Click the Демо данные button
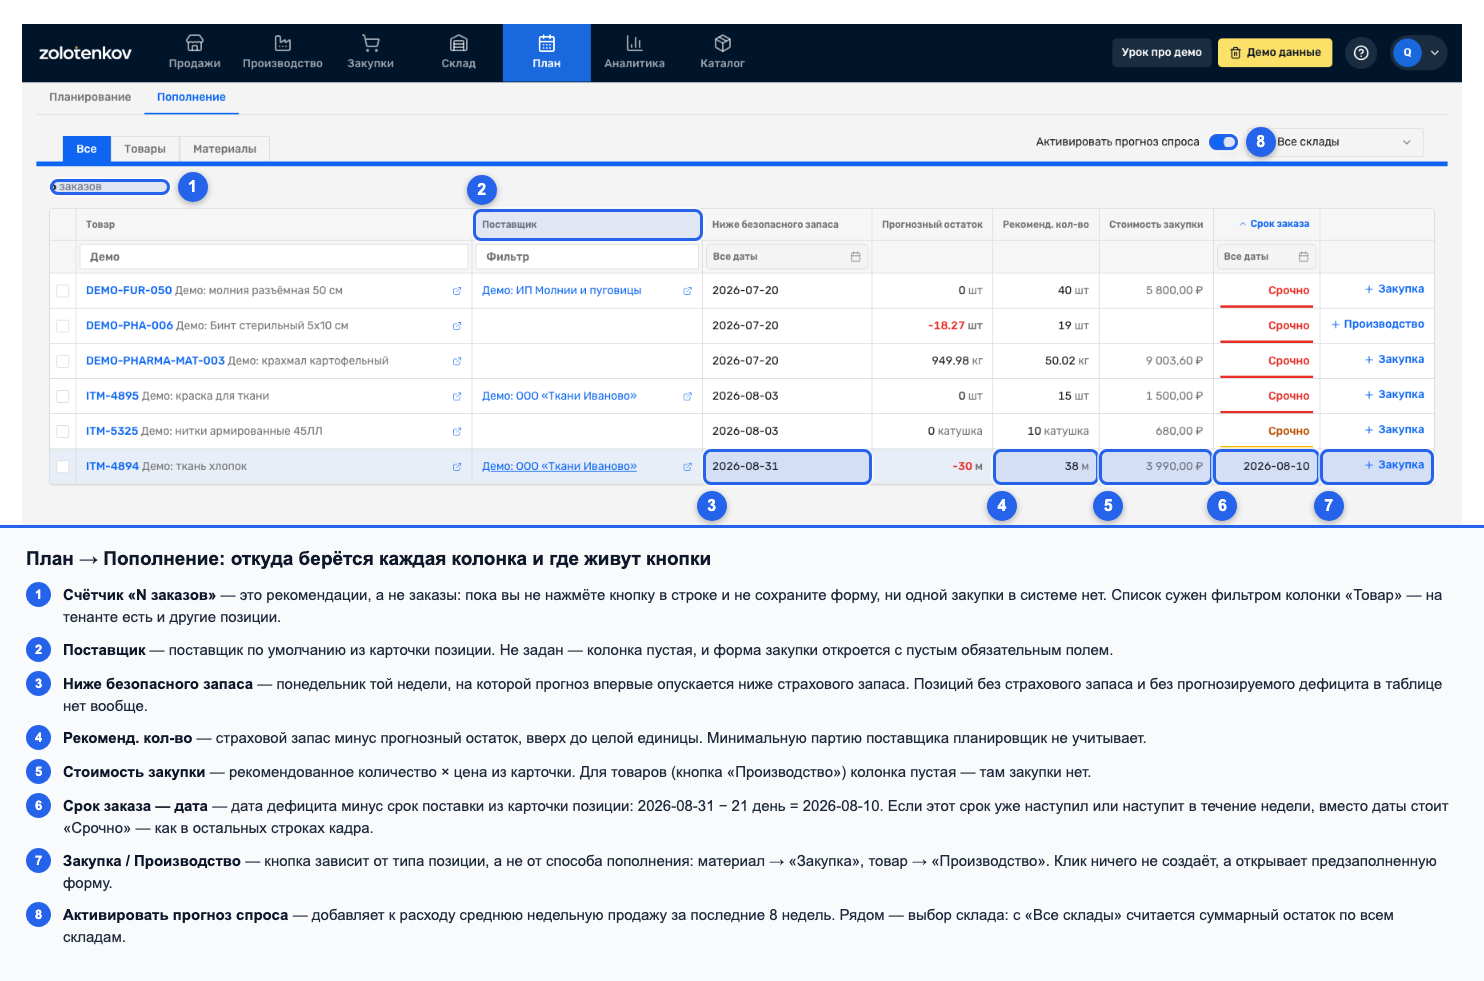The image size is (1484, 981). coord(1275,53)
